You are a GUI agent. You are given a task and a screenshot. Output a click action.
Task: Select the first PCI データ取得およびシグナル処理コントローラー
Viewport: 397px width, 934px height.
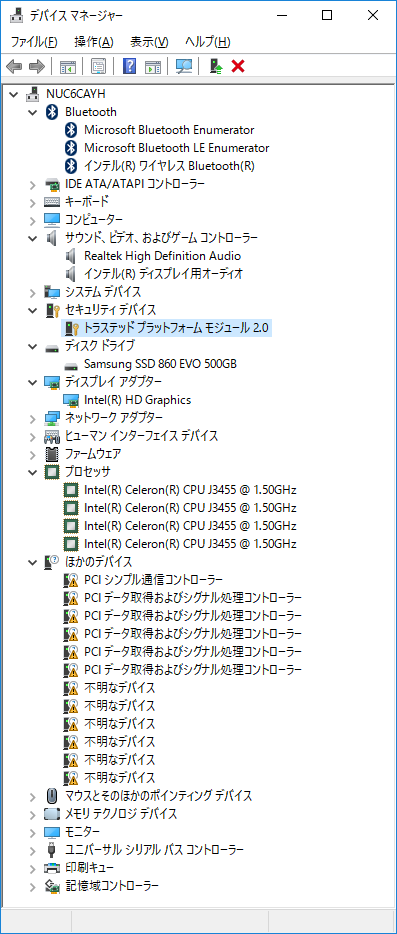193,597
